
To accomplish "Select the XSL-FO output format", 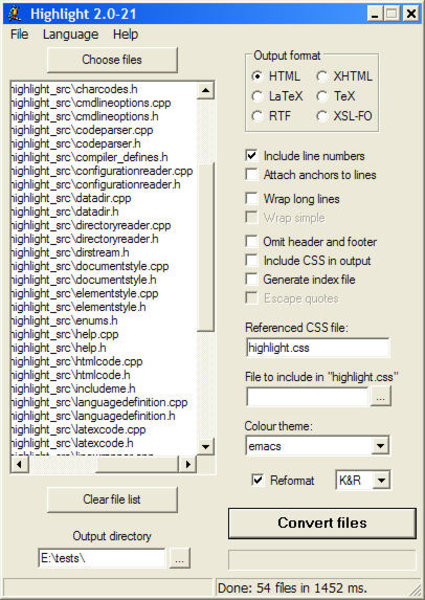I will coord(344,116).
